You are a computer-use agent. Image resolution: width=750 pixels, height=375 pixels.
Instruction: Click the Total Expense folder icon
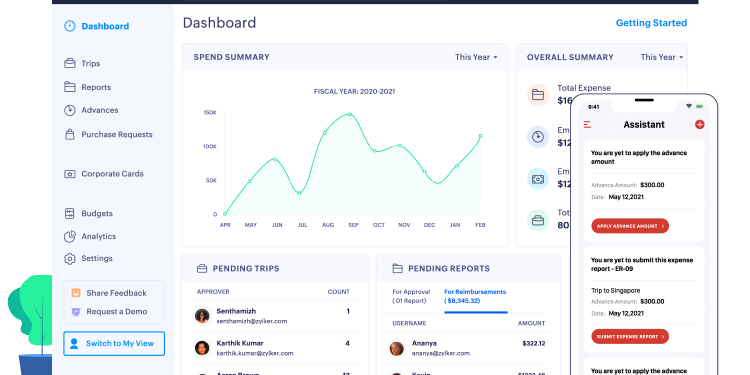(x=538, y=95)
